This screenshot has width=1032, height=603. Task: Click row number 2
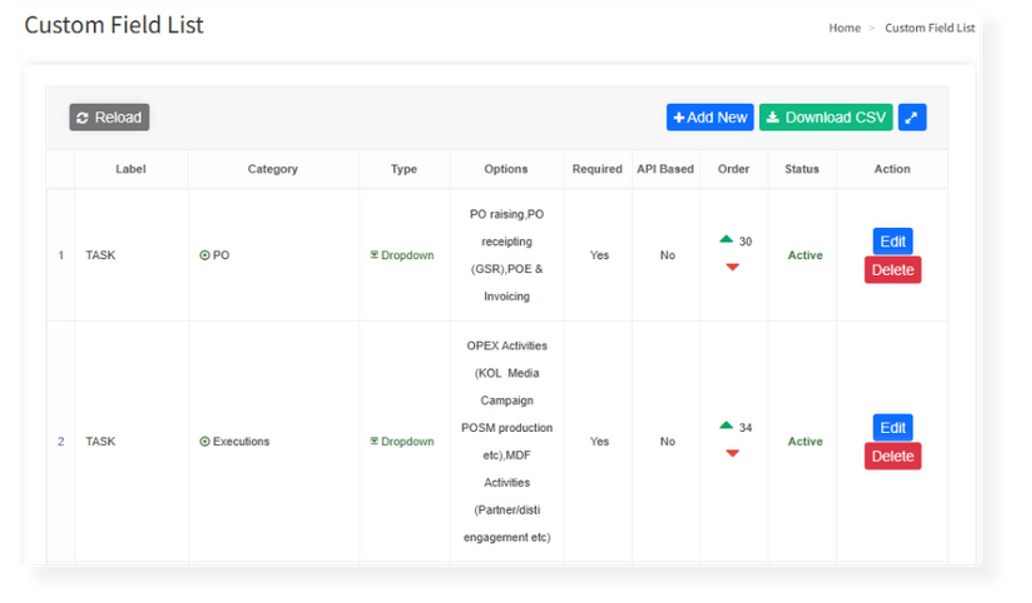[61, 441]
